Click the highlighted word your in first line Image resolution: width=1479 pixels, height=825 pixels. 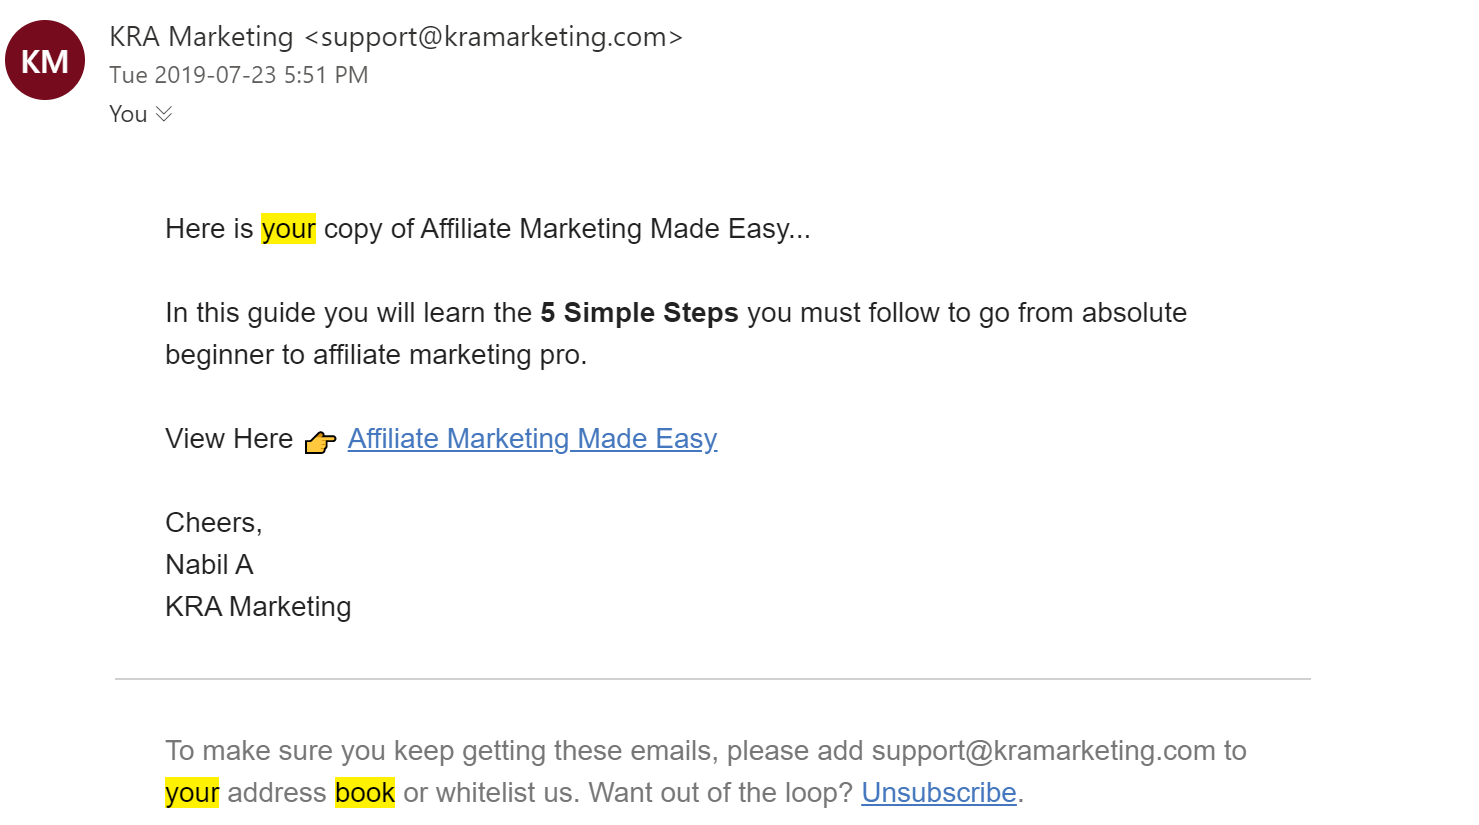[288, 229]
